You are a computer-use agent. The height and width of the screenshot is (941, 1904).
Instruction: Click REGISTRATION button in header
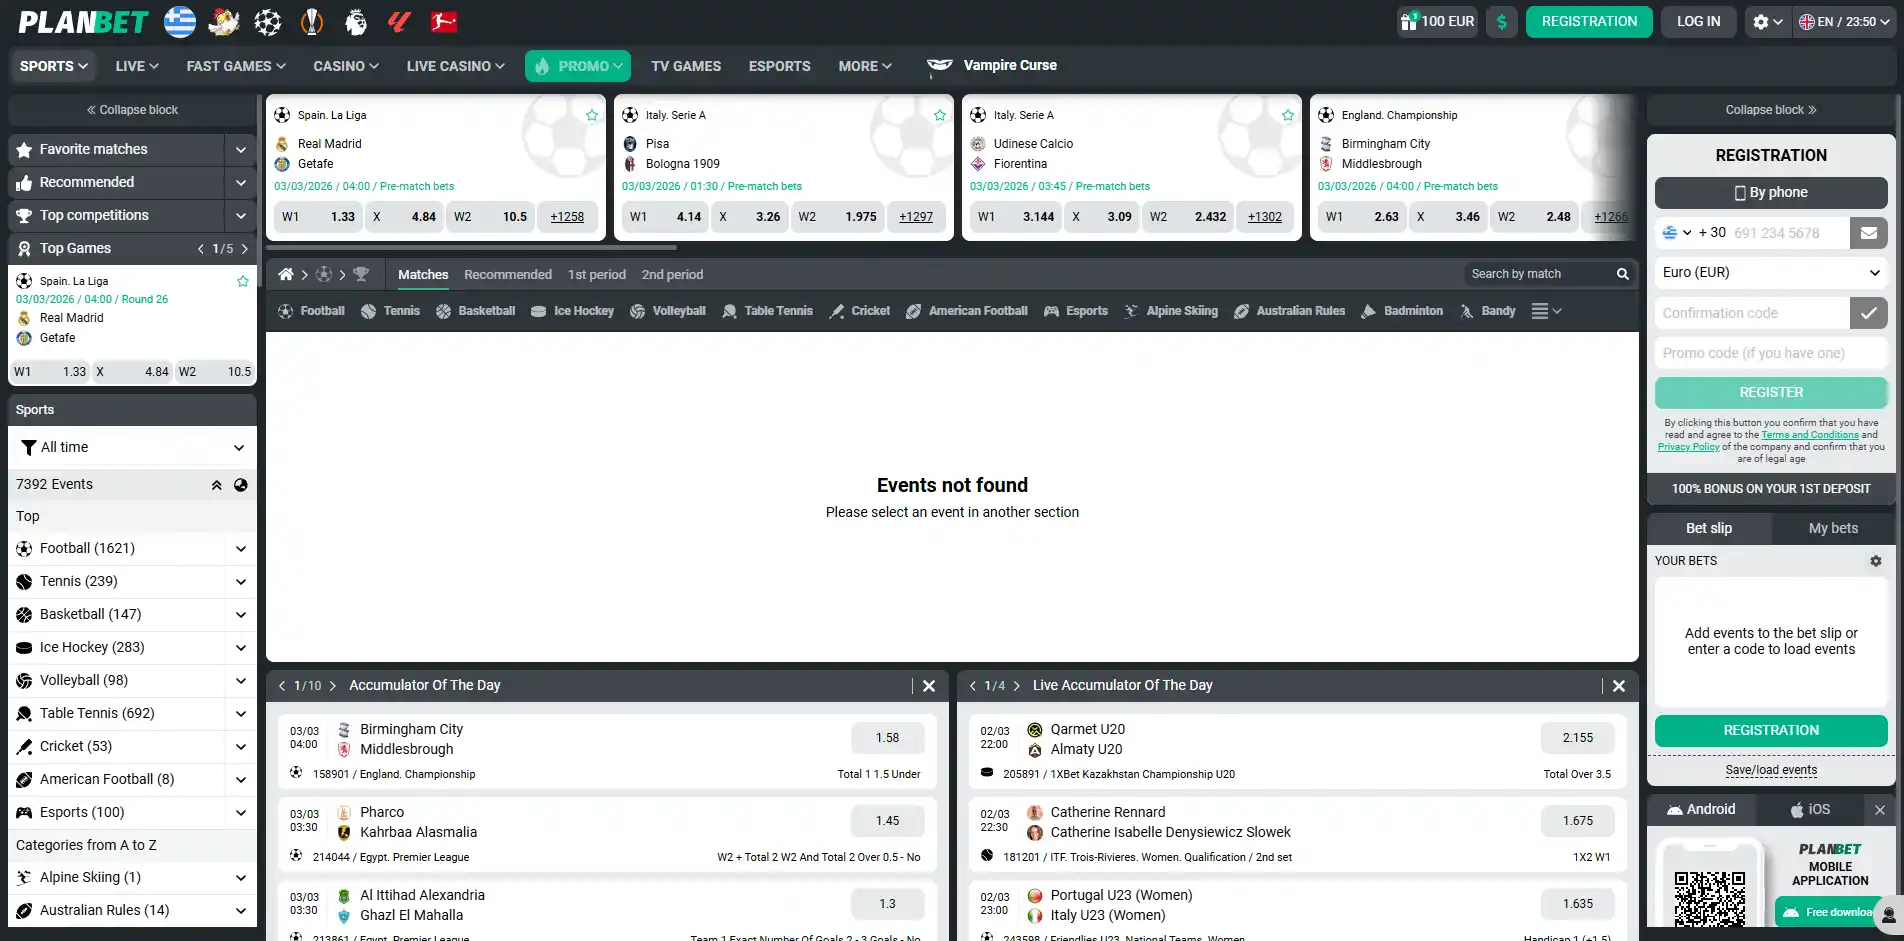(1589, 21)
